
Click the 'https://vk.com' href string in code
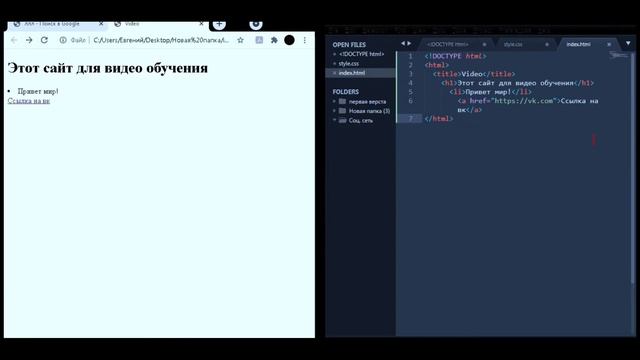click(x=524, y=101)
